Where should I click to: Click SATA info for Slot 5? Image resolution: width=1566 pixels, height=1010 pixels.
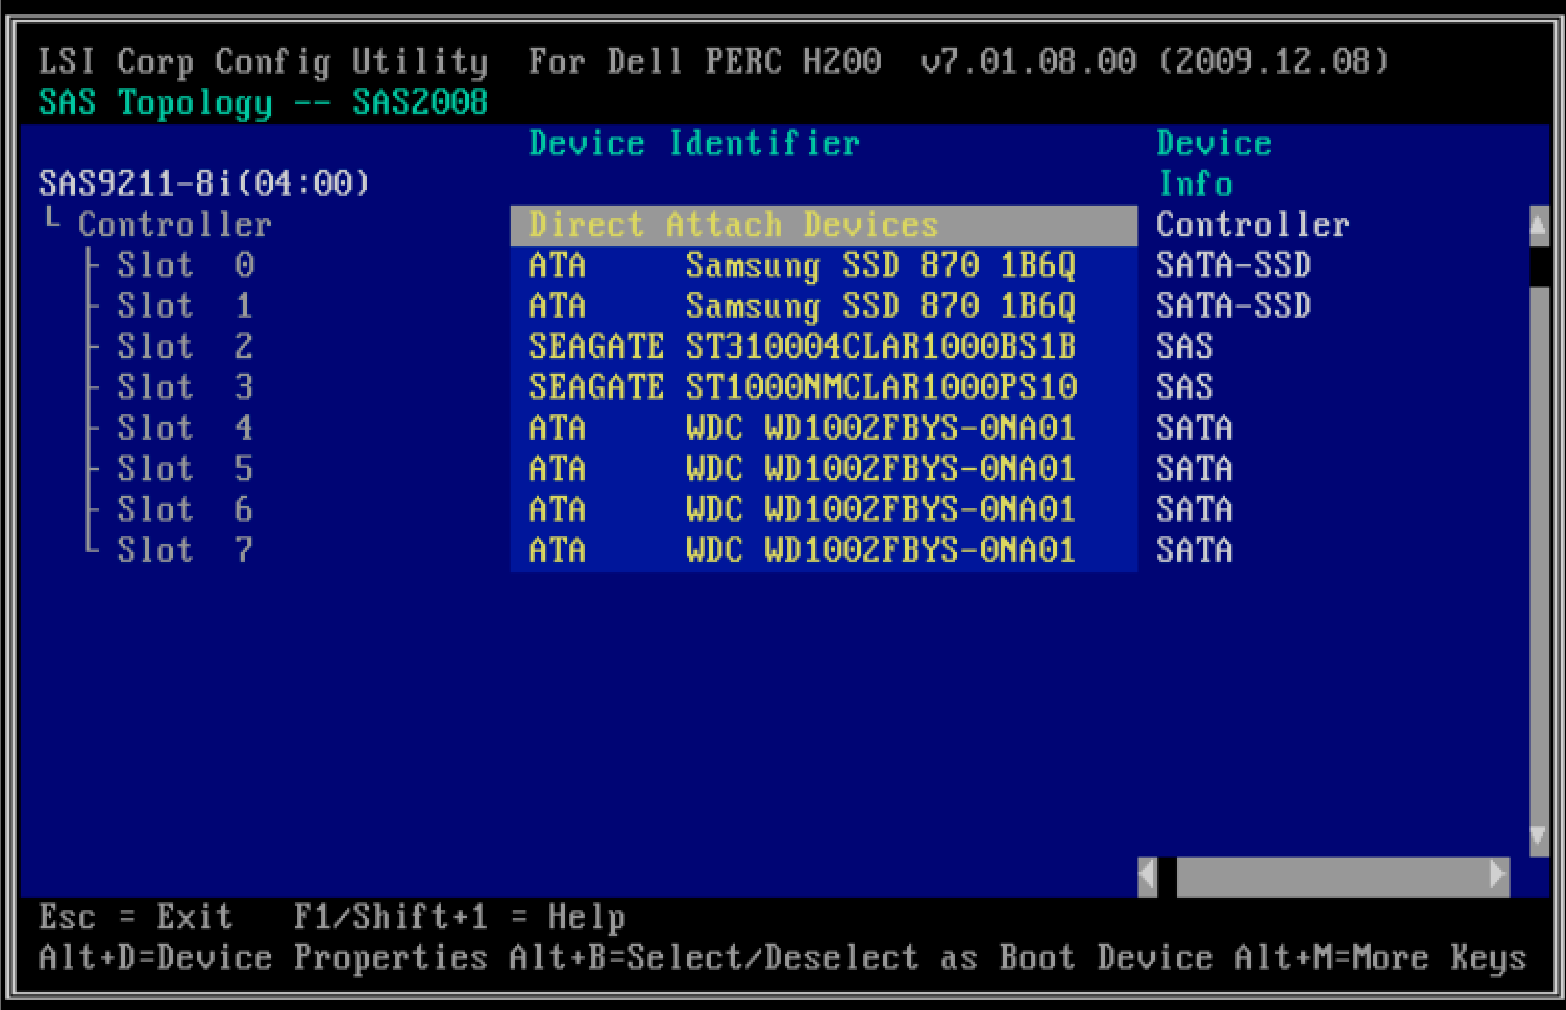click(x=1195, y=469)
